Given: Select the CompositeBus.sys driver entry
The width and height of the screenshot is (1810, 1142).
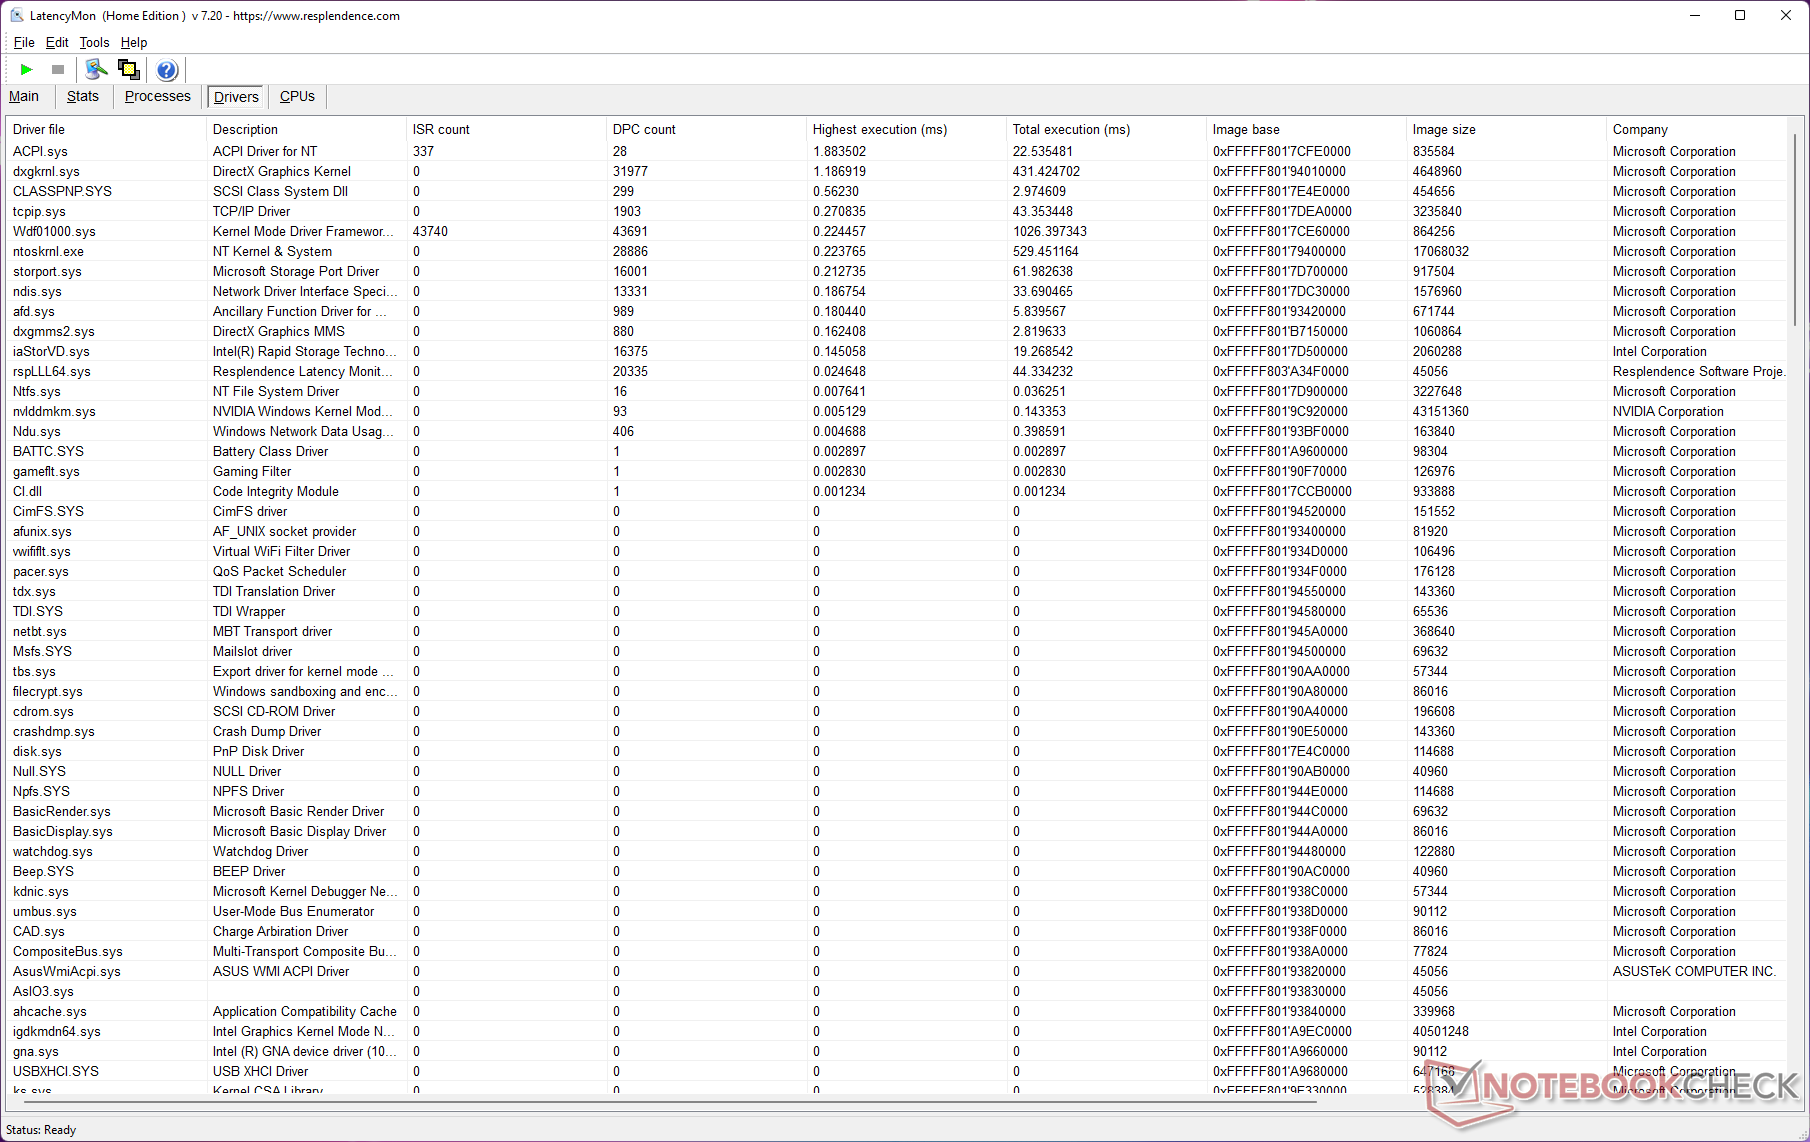Looking at the screenshot, I should [68, 951].
